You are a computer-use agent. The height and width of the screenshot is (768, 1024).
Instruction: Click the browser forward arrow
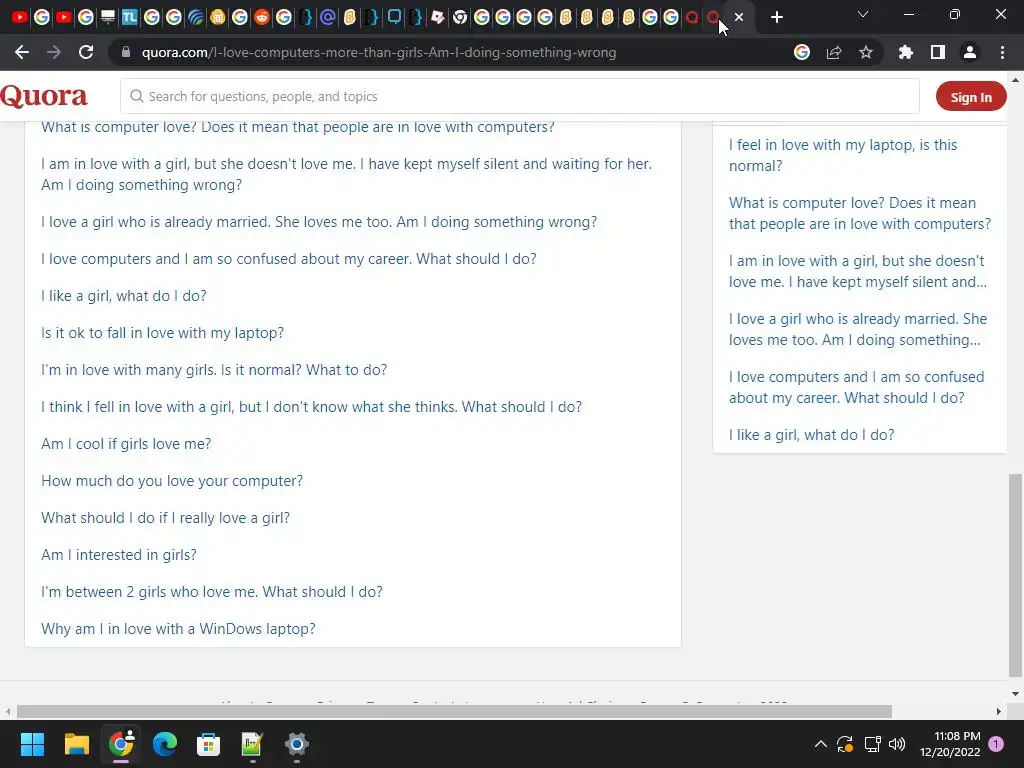pos(54,52)
